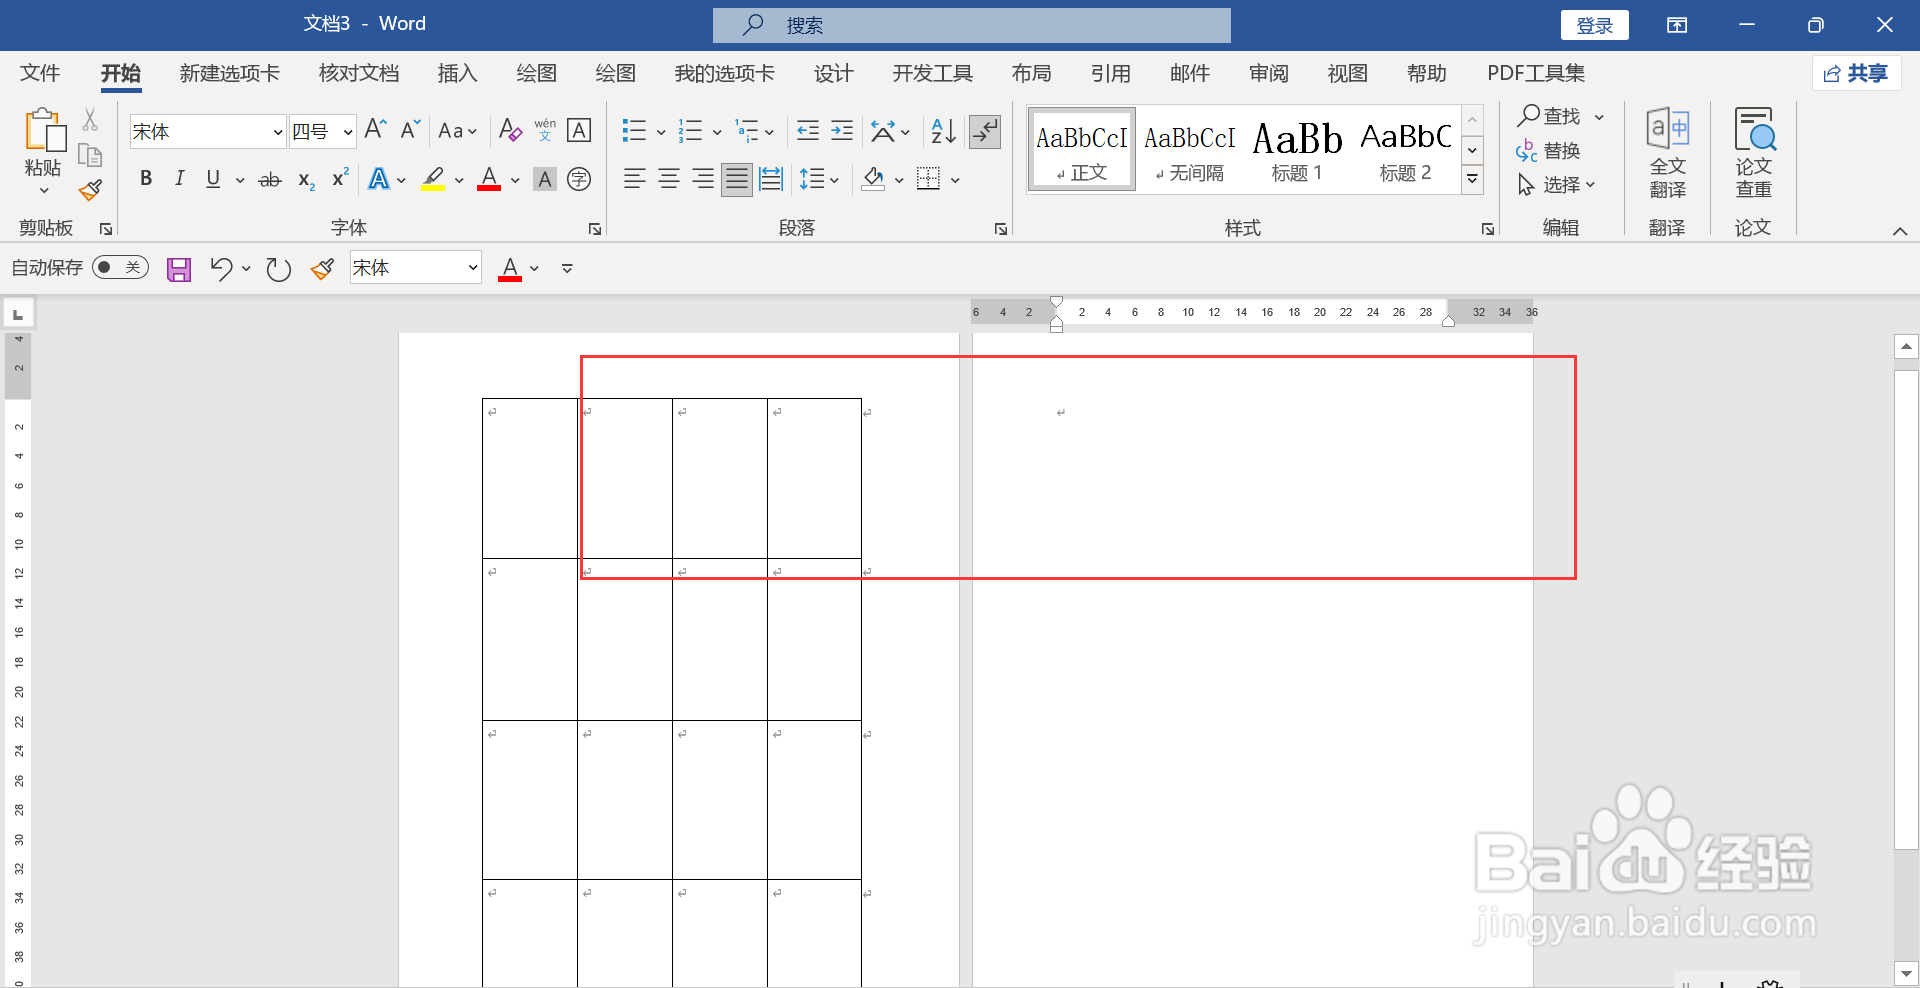This screenshot has width=1920, height=988.
Task: Select the Format Painter in clipboard group
Action: (x=90, y=189)
